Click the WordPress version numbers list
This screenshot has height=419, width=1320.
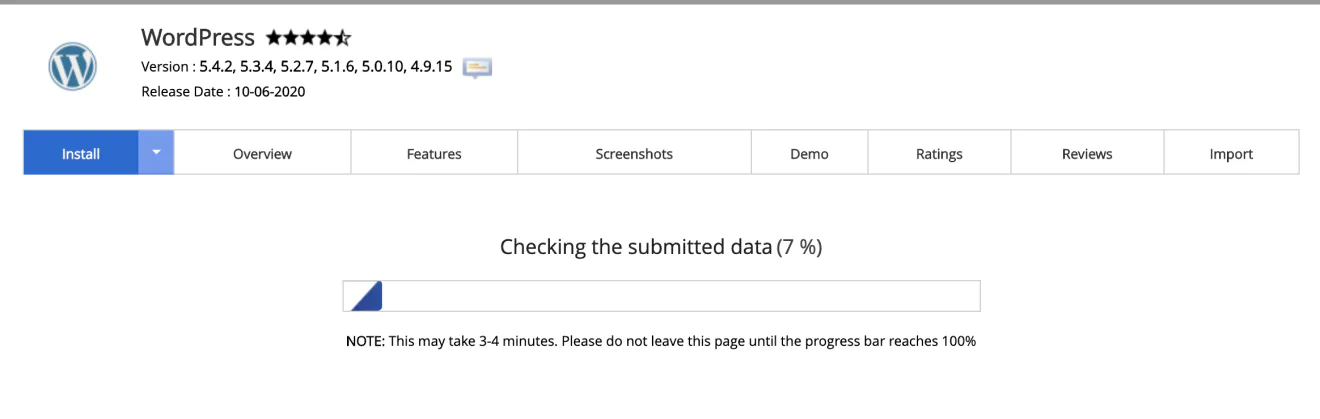[326, 67]
